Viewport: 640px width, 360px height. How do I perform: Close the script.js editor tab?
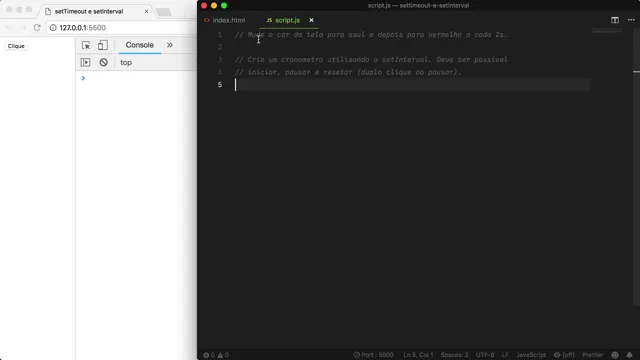pyautogui.click(x=311, y=20)
